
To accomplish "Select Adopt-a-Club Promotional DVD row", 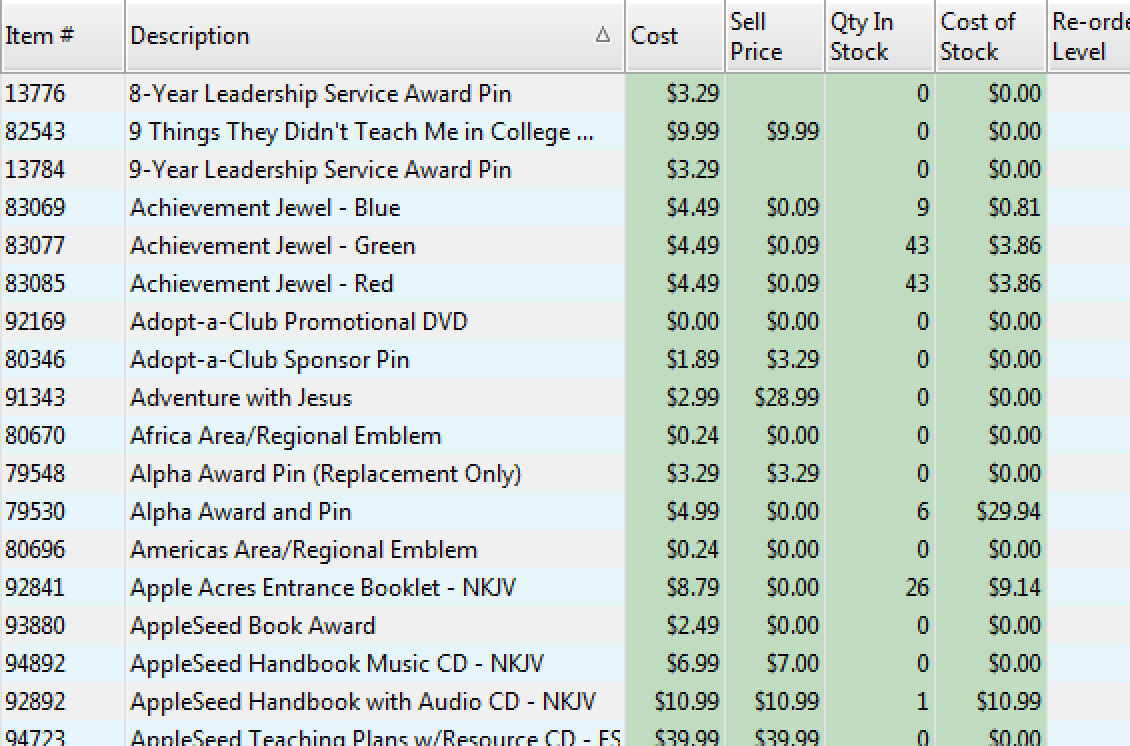I will click(298, 322).
